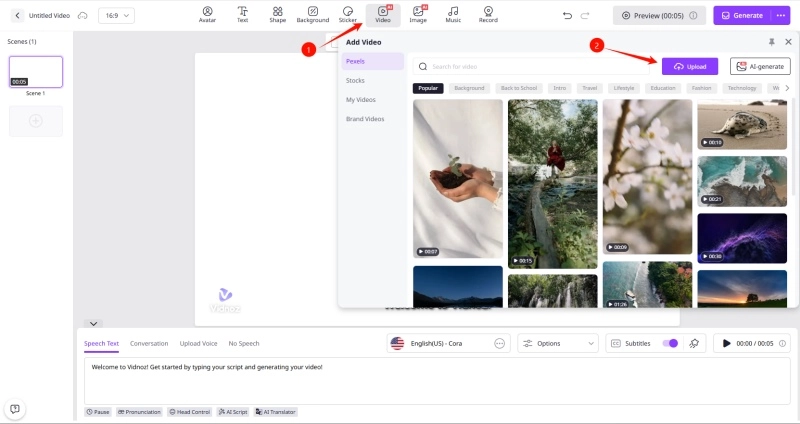Screen dimensions: 800x424
Task: Redo the last action
Action: coord(585,16)
